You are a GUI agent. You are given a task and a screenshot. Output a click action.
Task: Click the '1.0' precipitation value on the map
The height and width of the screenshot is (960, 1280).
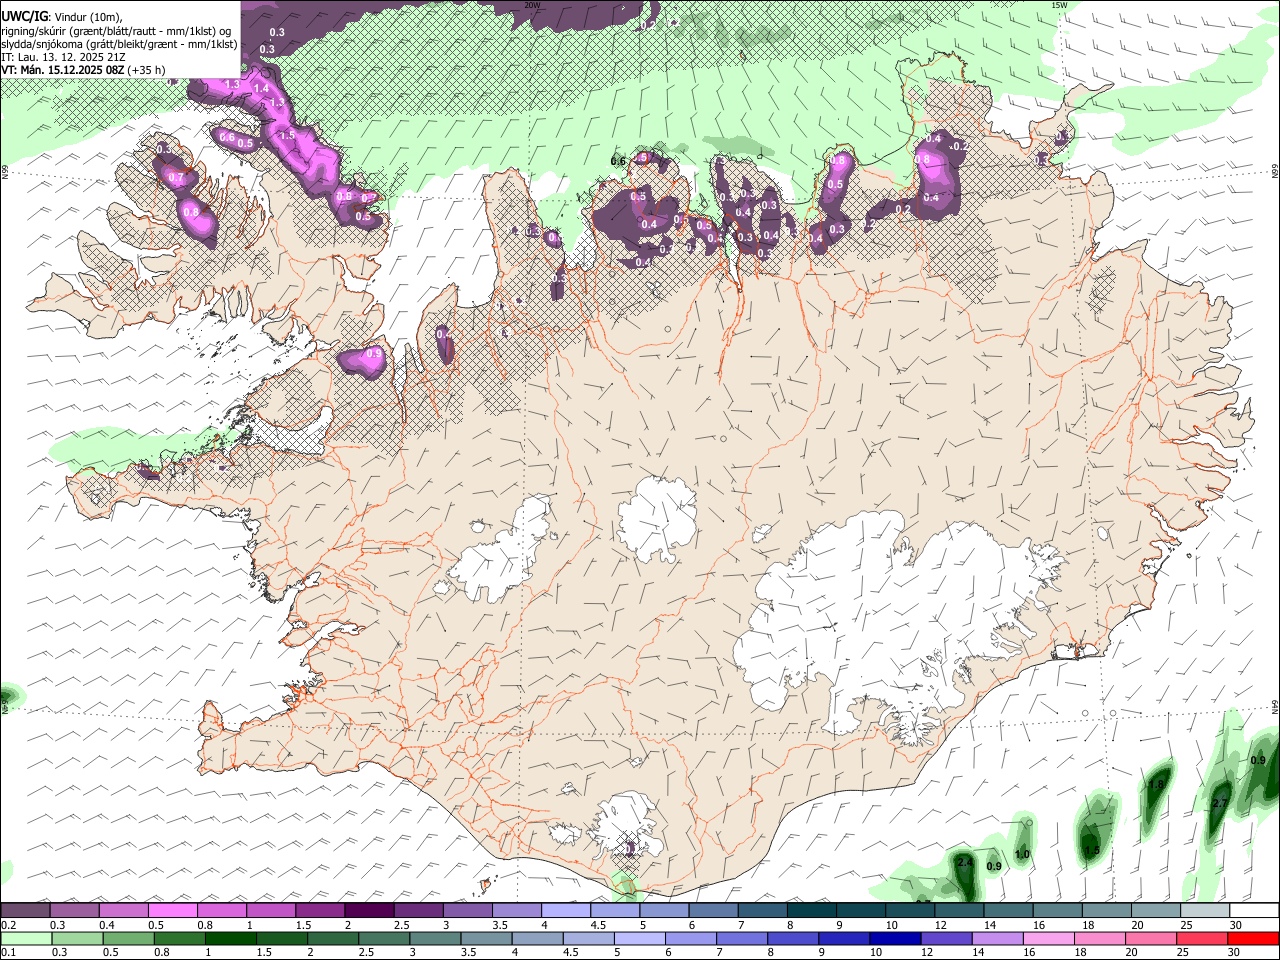tap(1022, 854)
